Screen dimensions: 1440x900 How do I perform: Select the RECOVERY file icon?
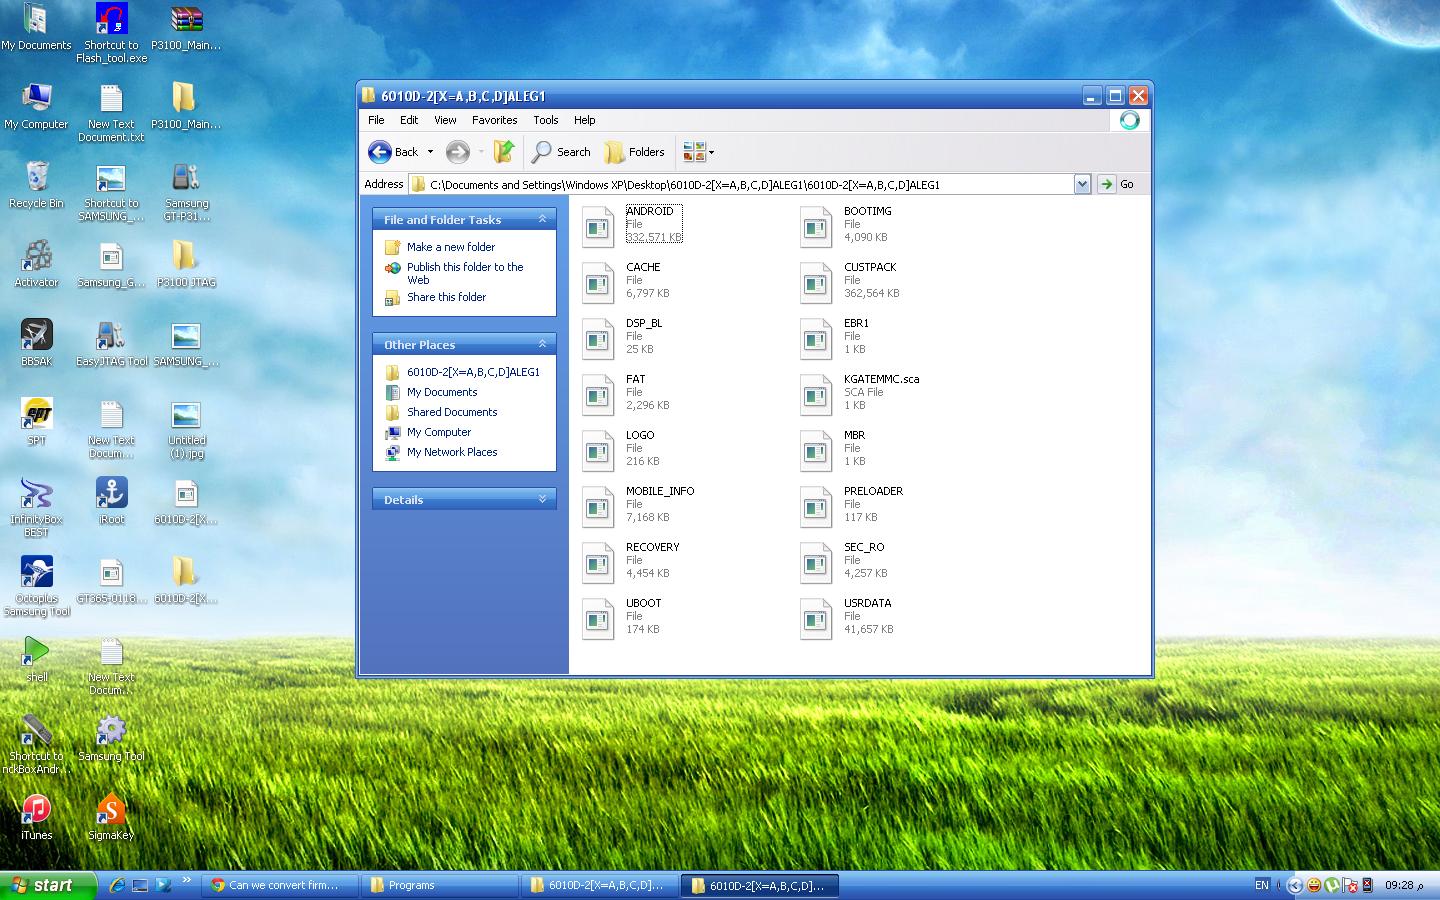point(598,563)
